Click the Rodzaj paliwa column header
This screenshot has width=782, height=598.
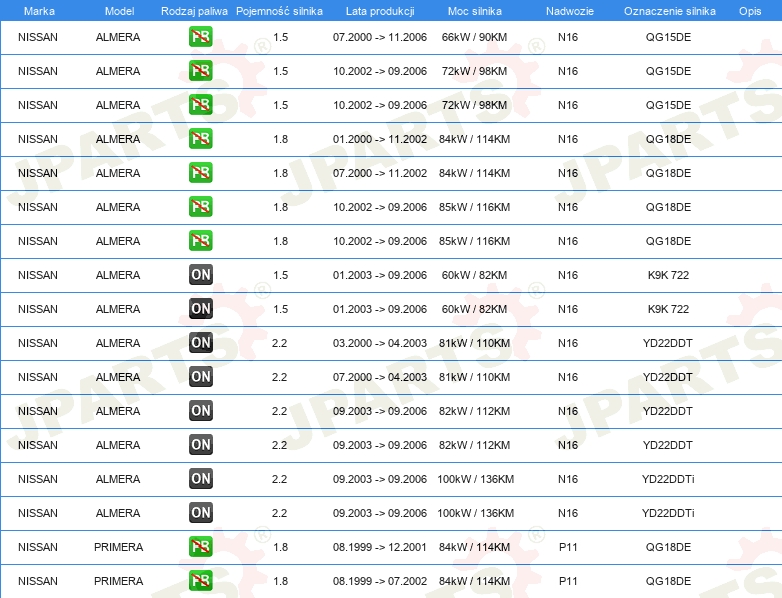tap(194, 11)
